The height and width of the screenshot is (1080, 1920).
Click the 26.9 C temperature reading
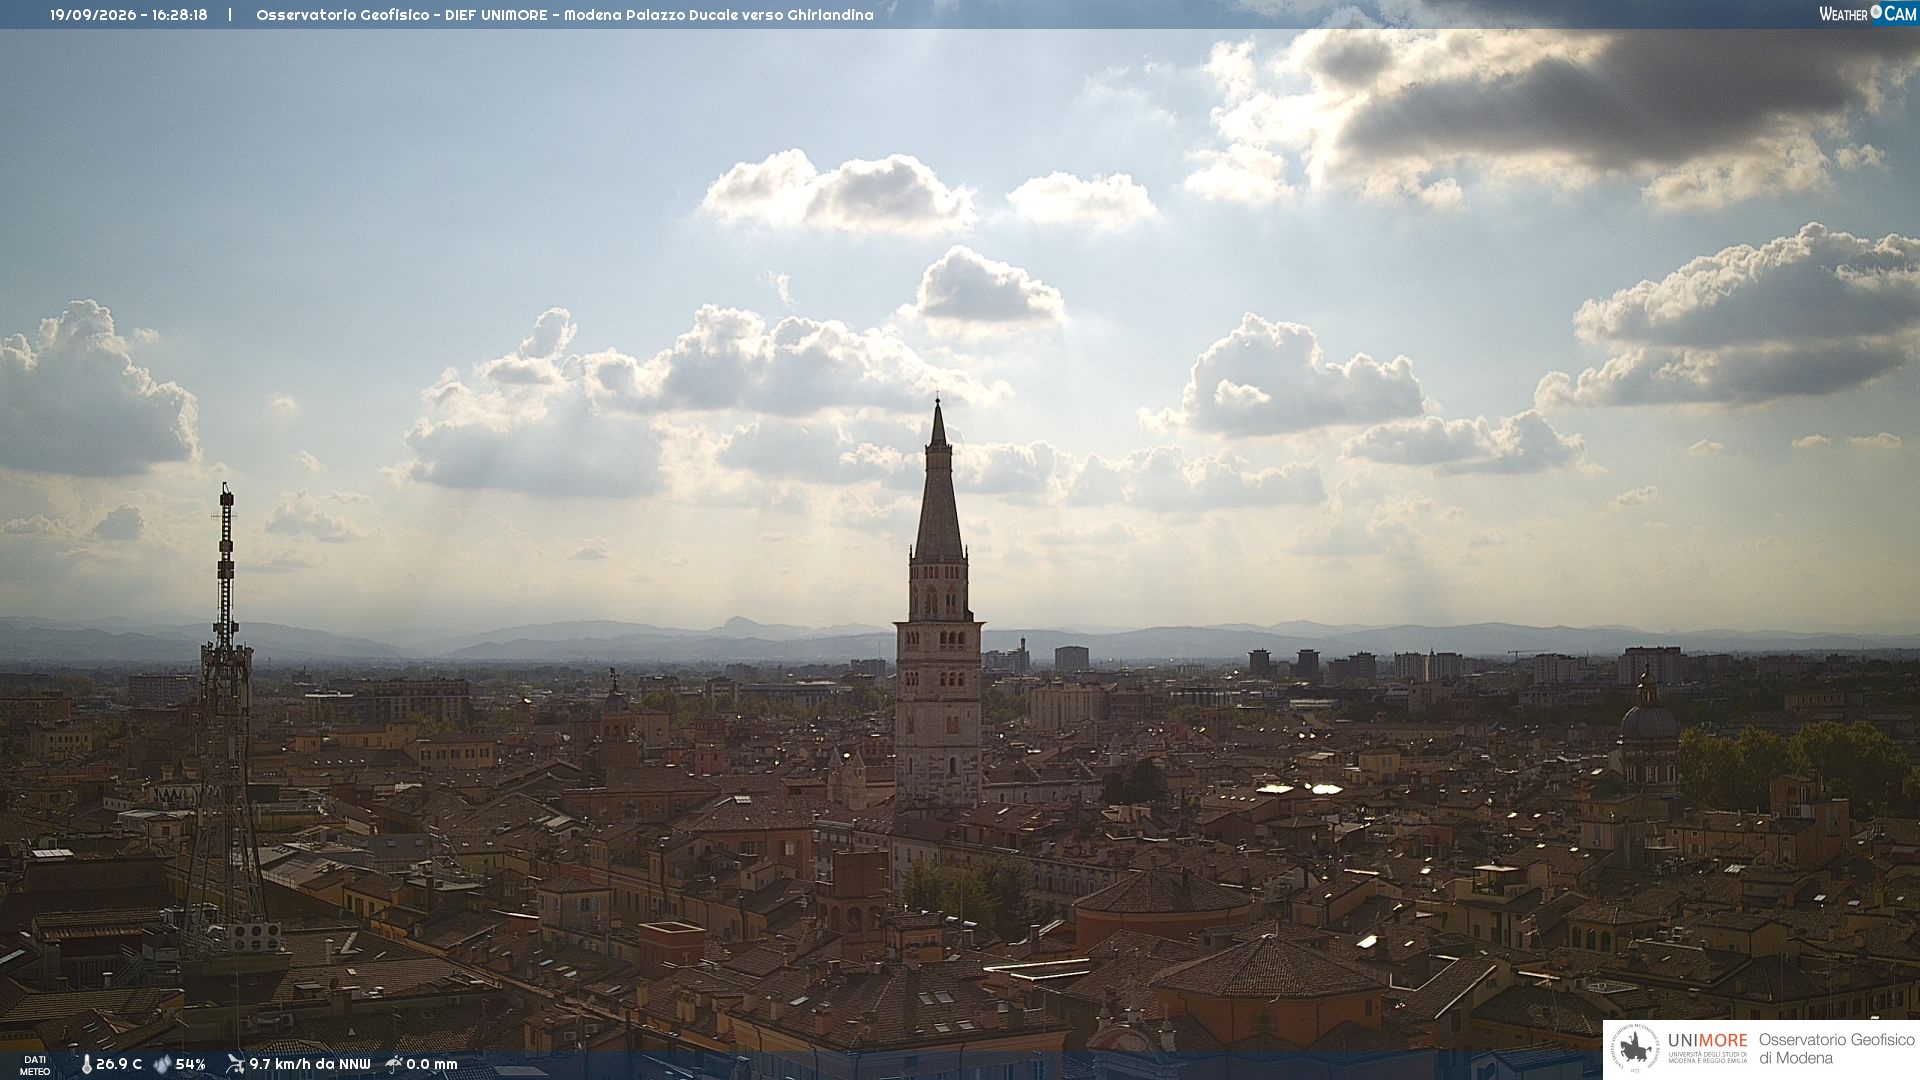pos(119,1064)
